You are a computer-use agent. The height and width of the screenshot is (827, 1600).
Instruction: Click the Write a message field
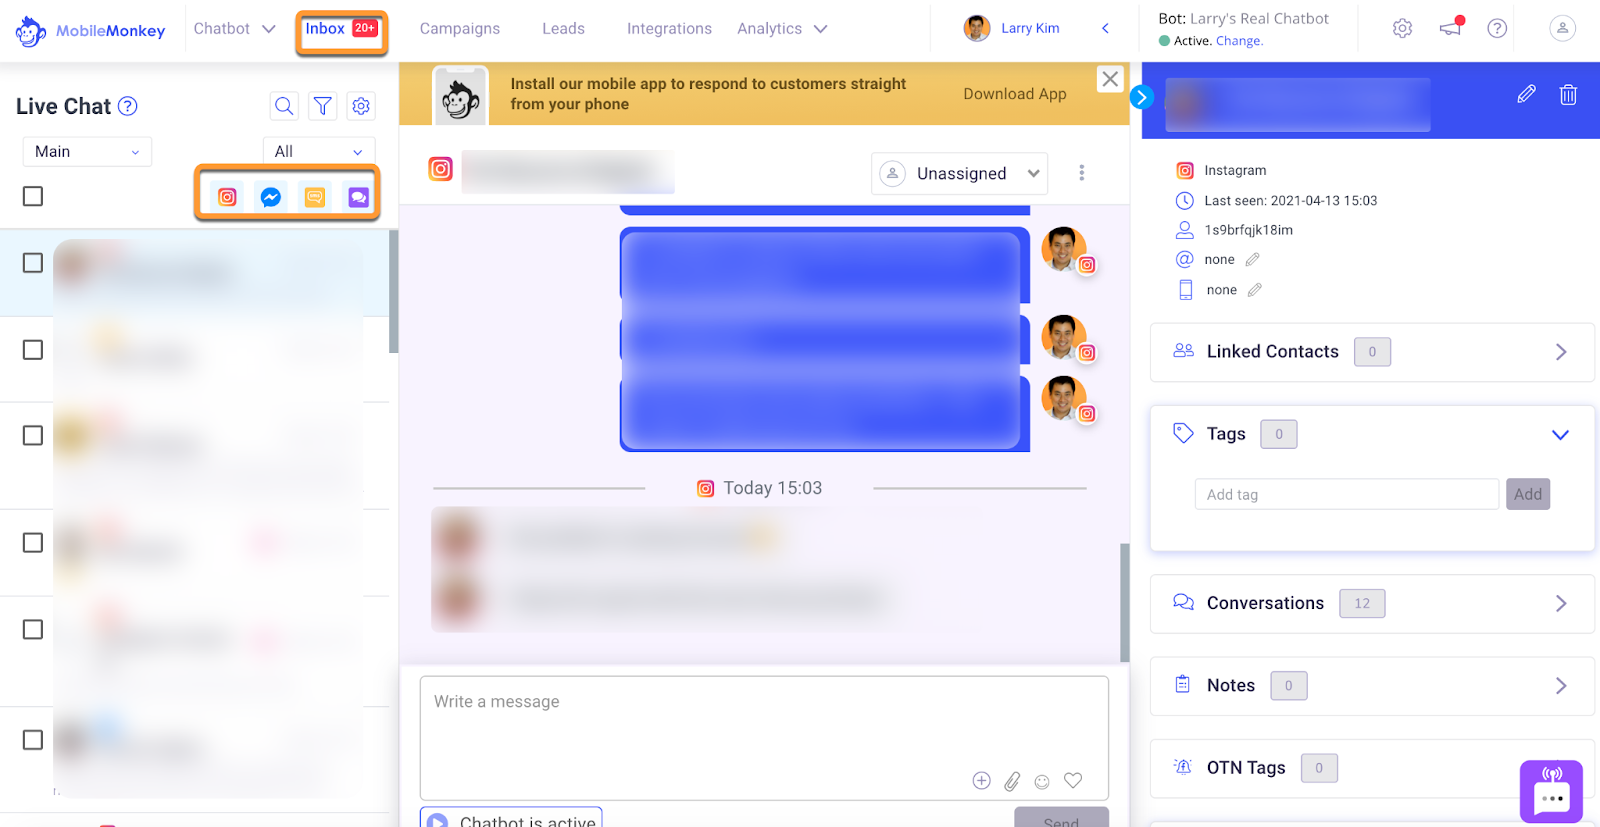(764, 738)
